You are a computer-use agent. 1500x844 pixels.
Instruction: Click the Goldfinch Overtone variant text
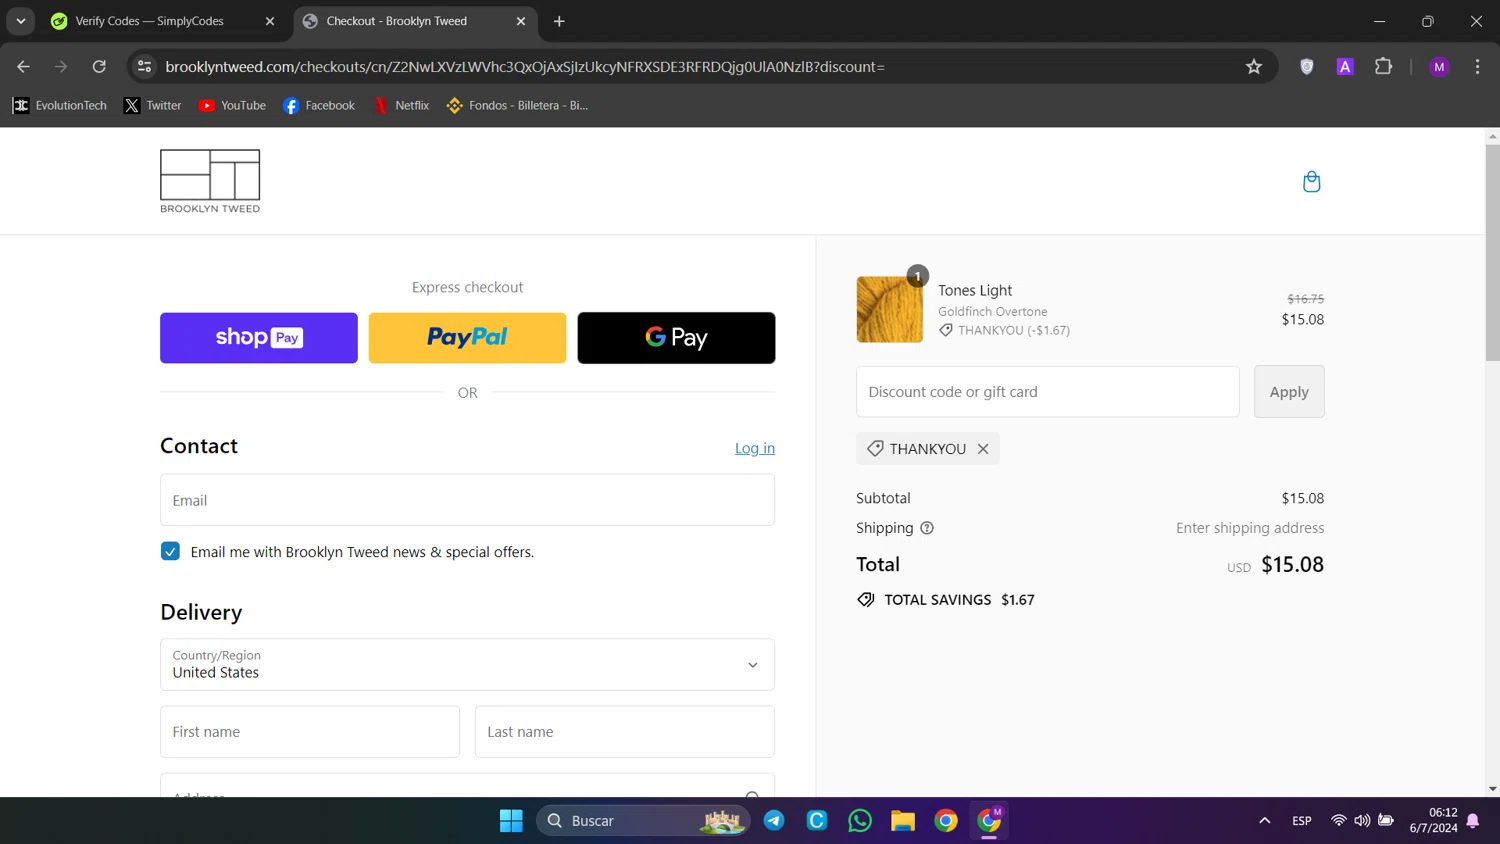[x=993, y=311]
